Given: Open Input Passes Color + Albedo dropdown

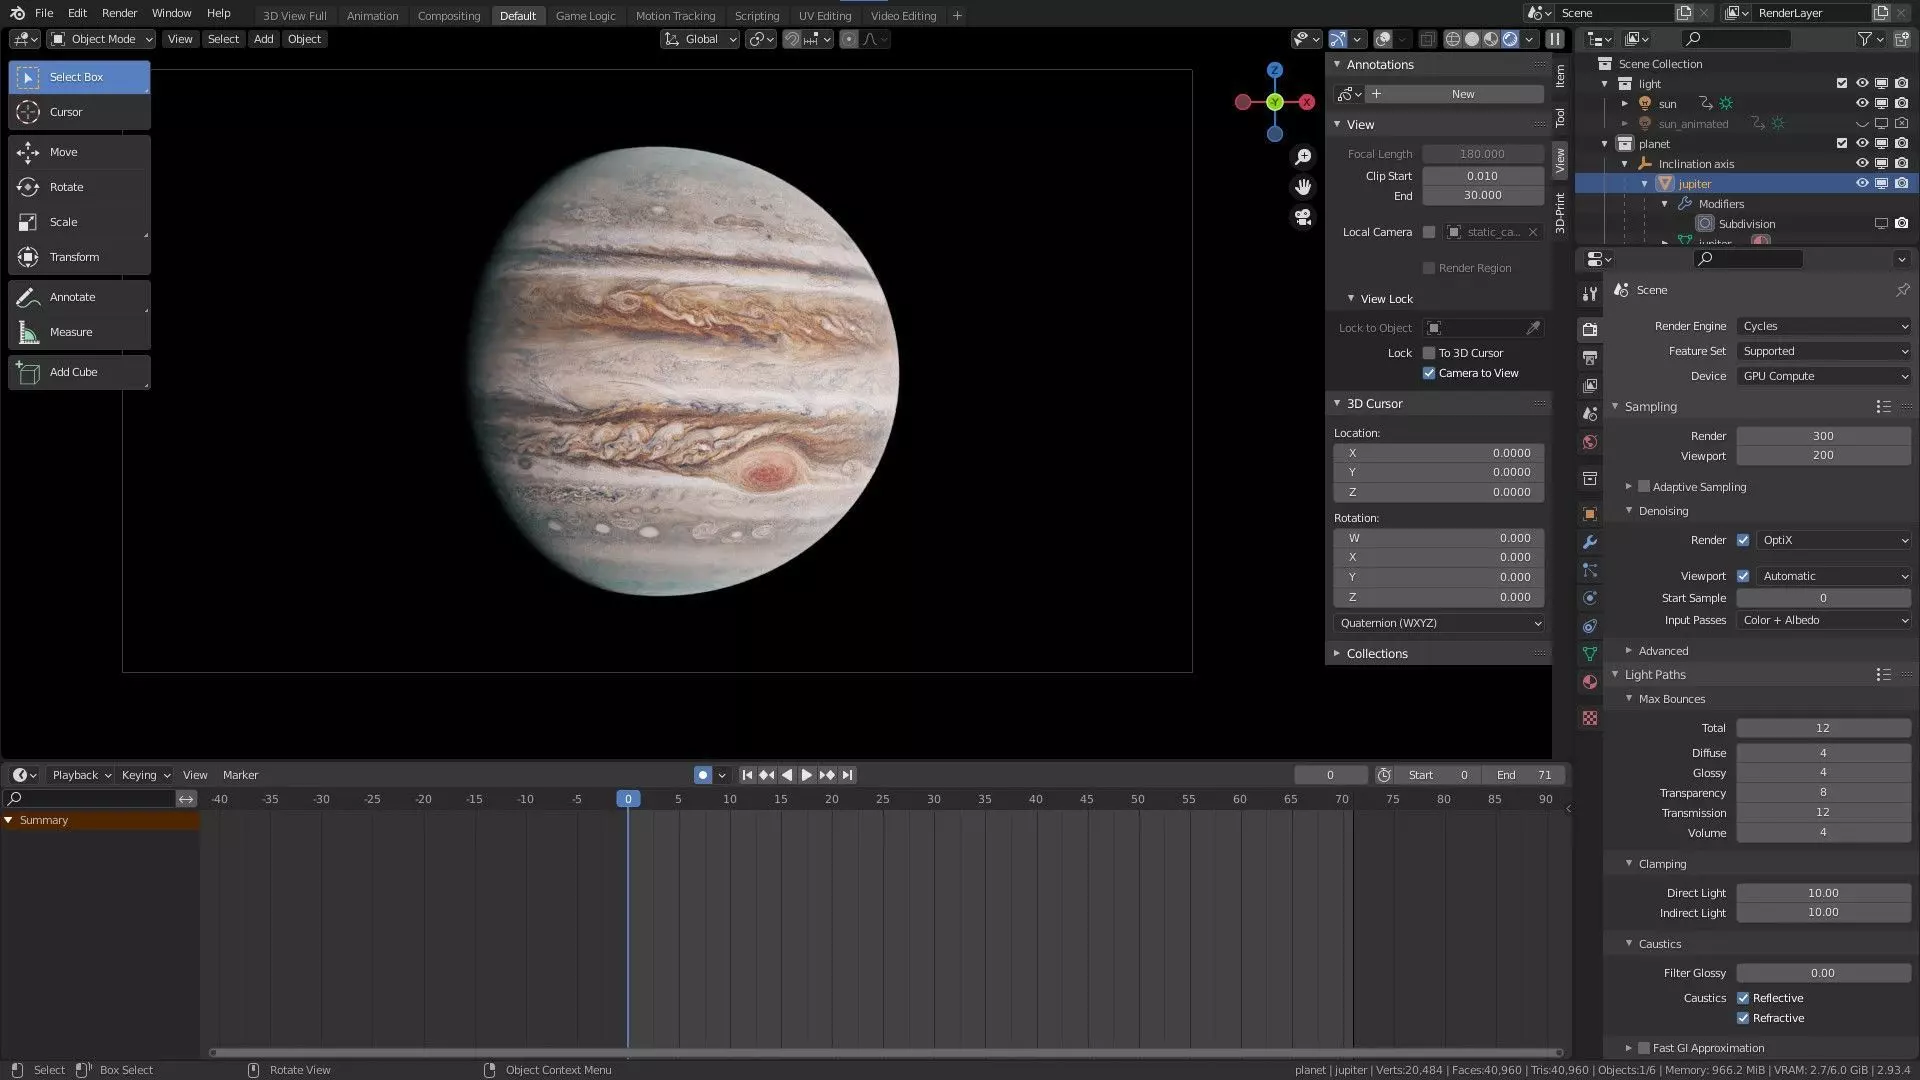Looking at the screenshot, I should point(1824,620).
